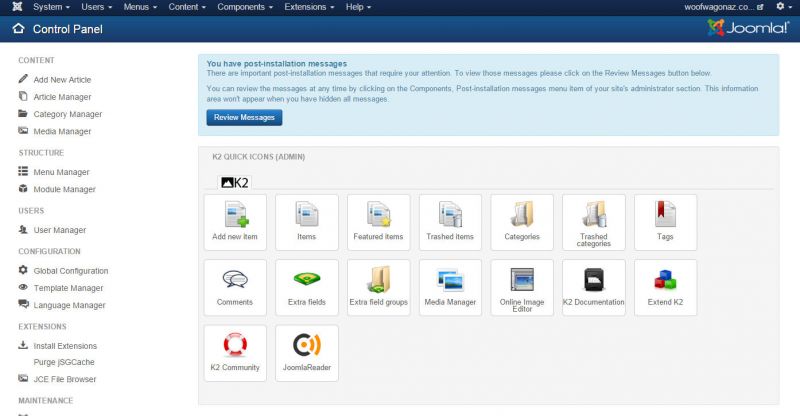The width and height of the screenshot is (800, 416).
Task: Open K2 Comments speech bubble icon
Action: 235,287
